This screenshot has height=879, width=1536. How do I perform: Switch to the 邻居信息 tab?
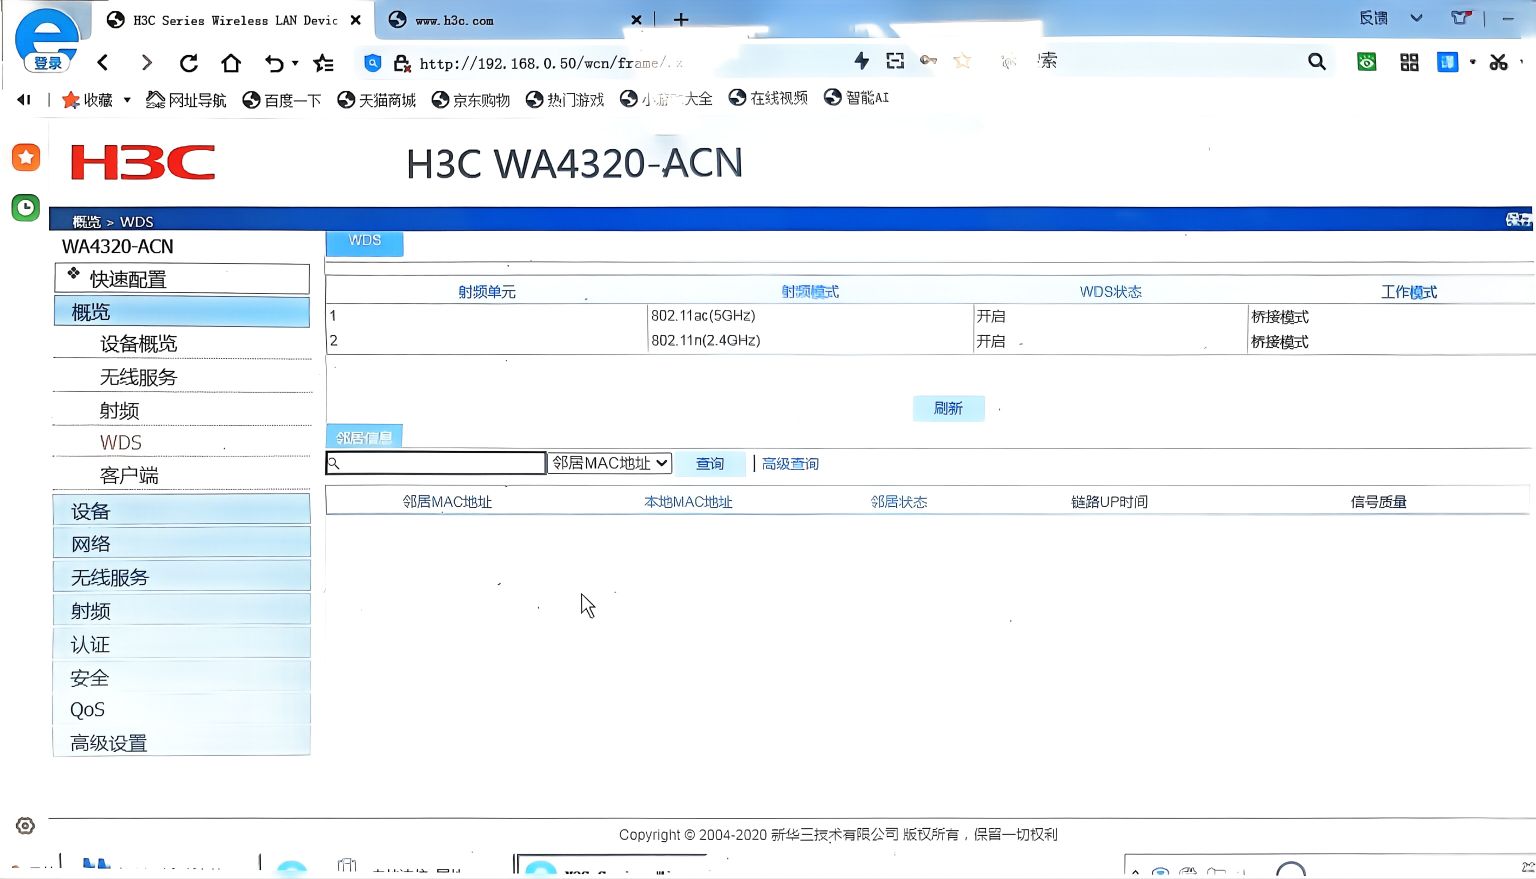(364, 437)
